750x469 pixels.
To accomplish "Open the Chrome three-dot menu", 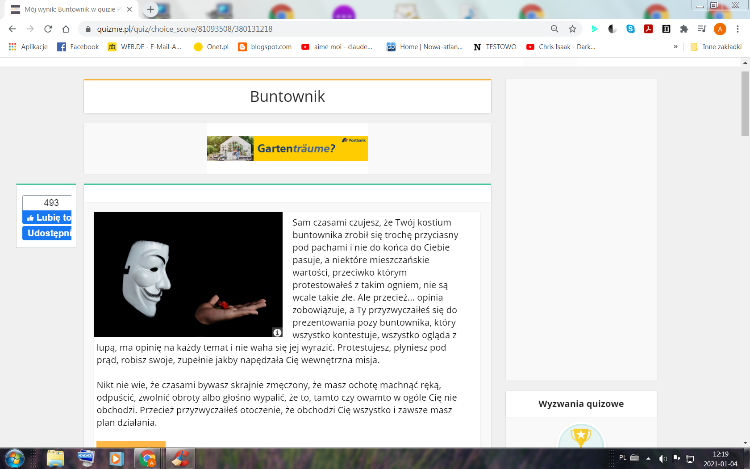I will coord(739,29).
